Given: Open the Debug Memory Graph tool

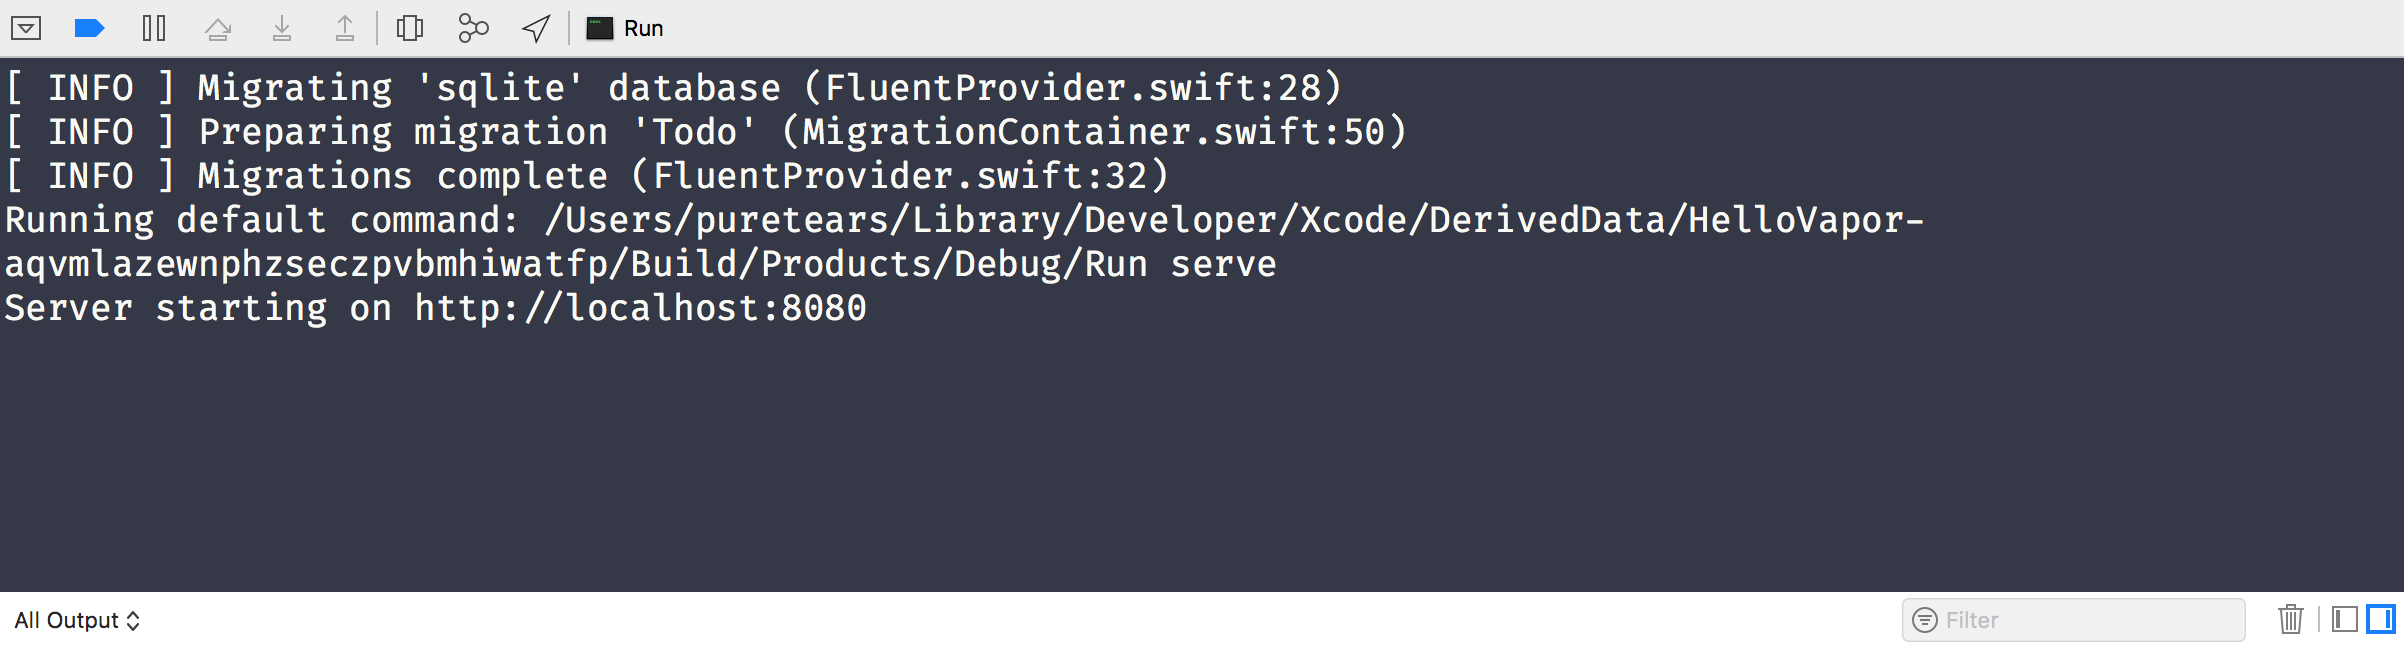Looking at the screenshot, I should click(473, 28).
